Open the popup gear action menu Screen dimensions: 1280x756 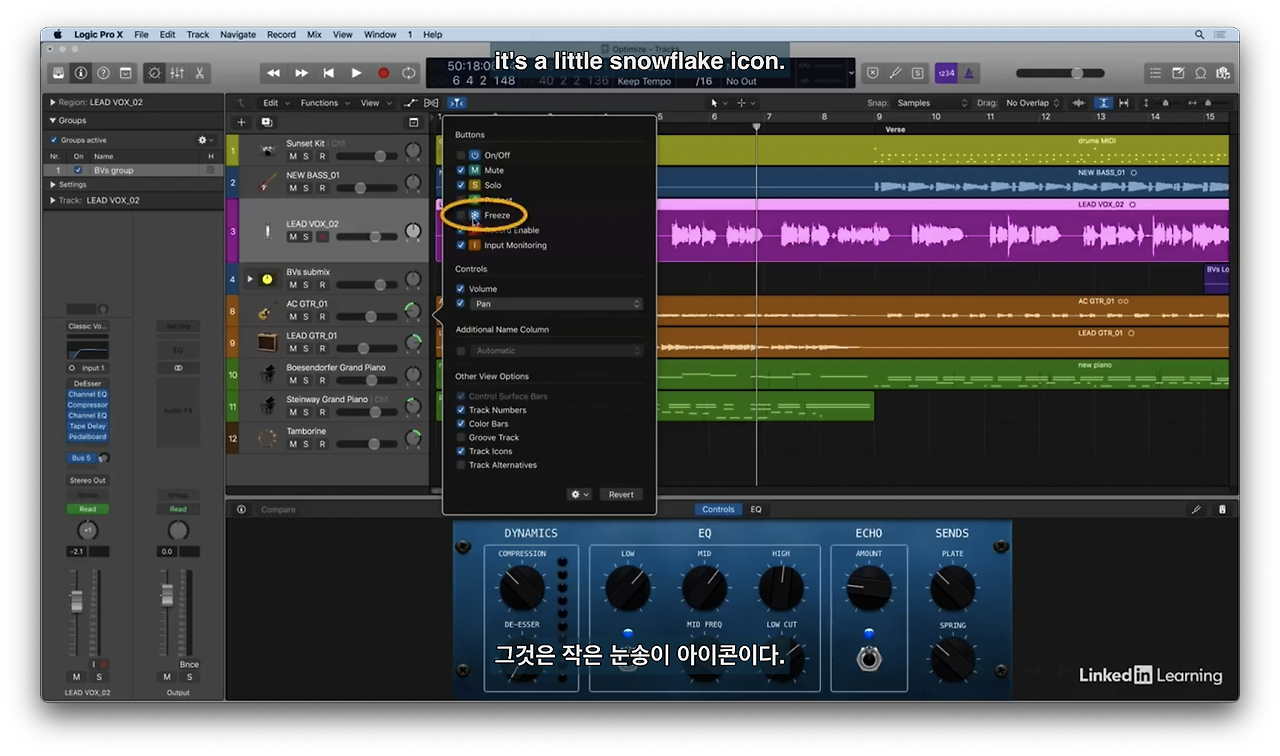[579, 494]
